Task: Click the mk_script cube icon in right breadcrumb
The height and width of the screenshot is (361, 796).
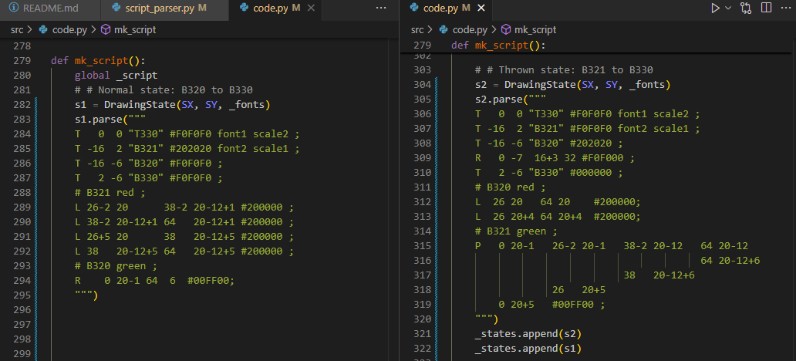Action: point(506,29)
